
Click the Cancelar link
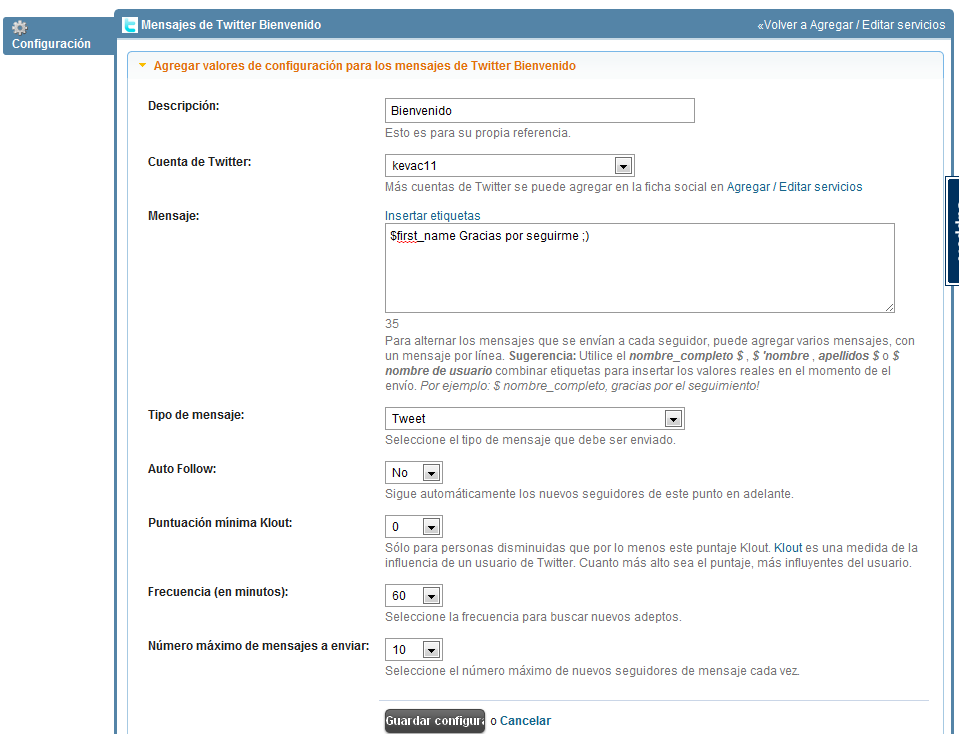(525, 721)
